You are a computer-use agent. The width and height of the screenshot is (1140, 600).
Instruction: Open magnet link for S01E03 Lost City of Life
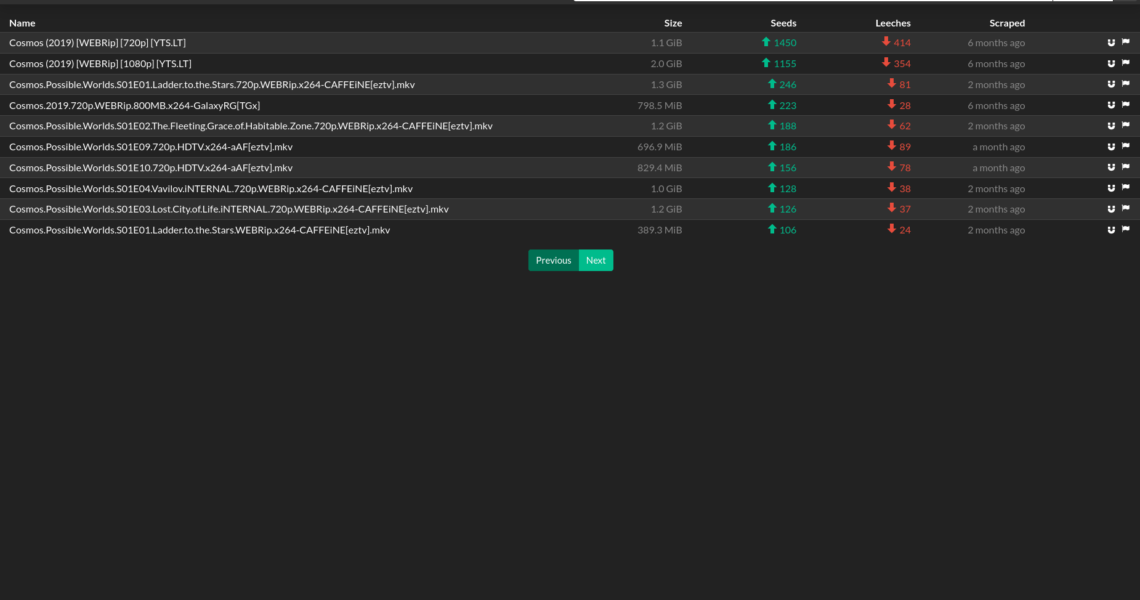pos(1111,209)
